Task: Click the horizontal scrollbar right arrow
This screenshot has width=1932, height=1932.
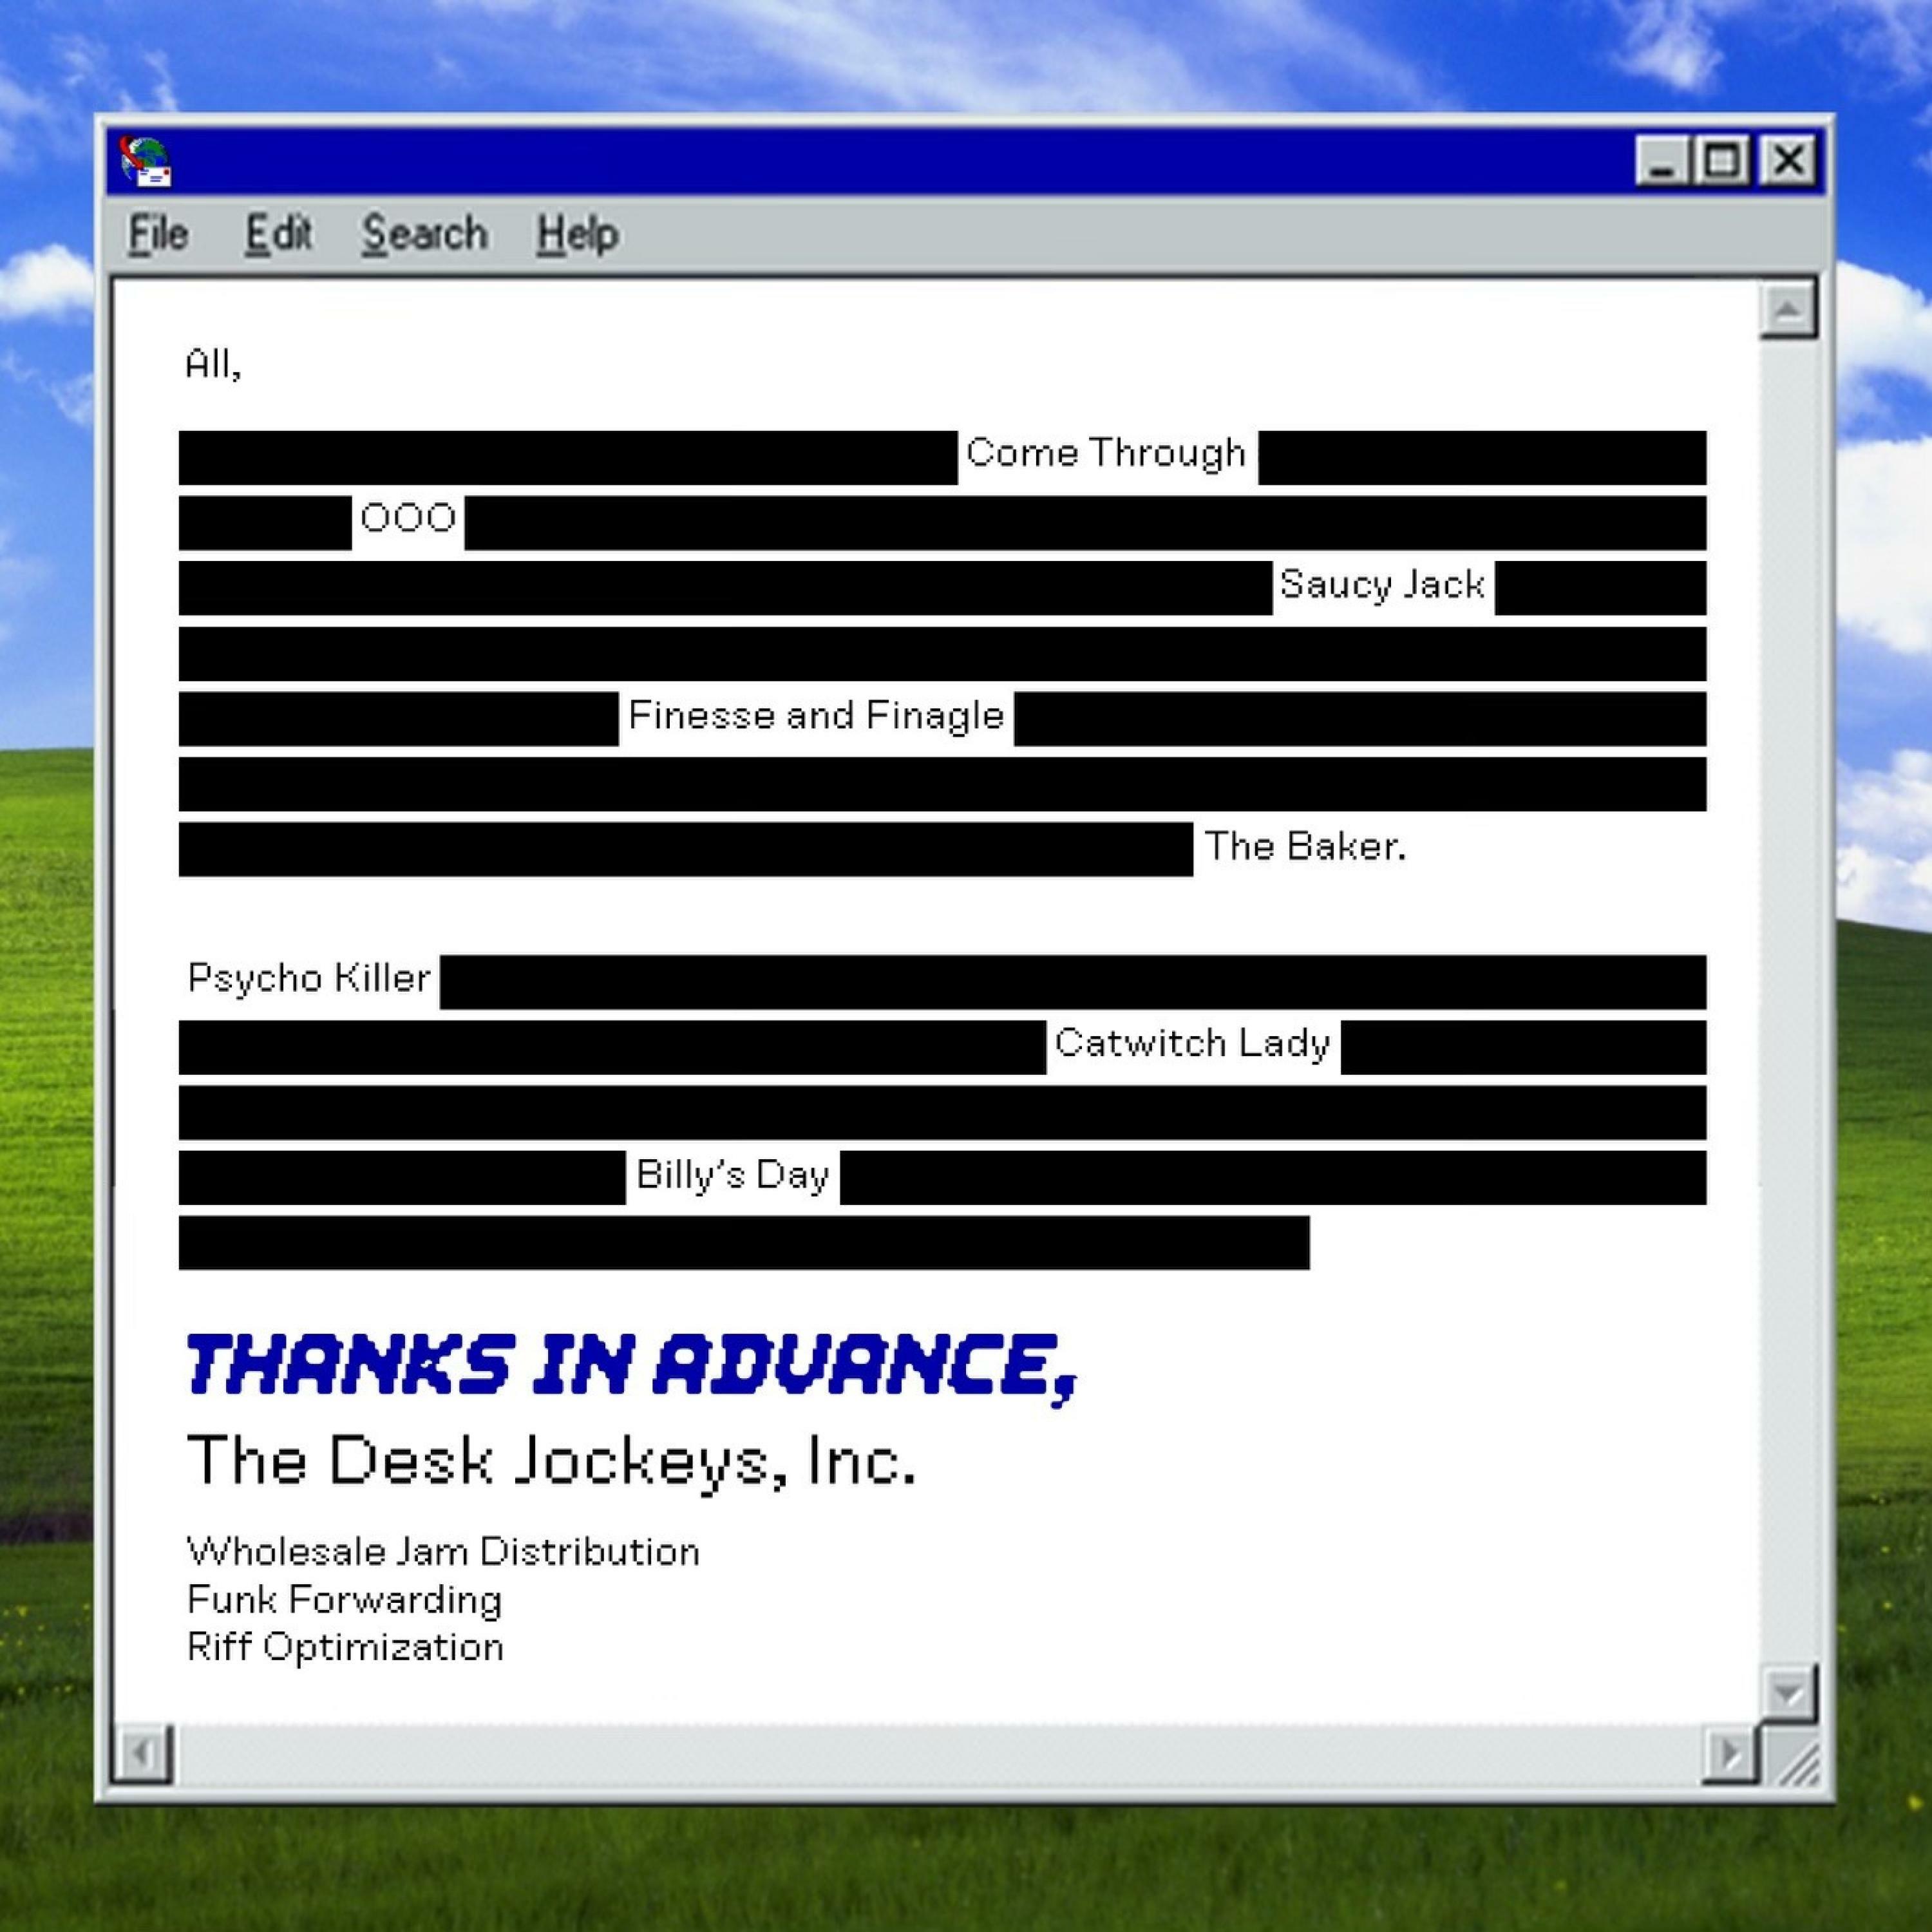Action: pos(1730,1754)
